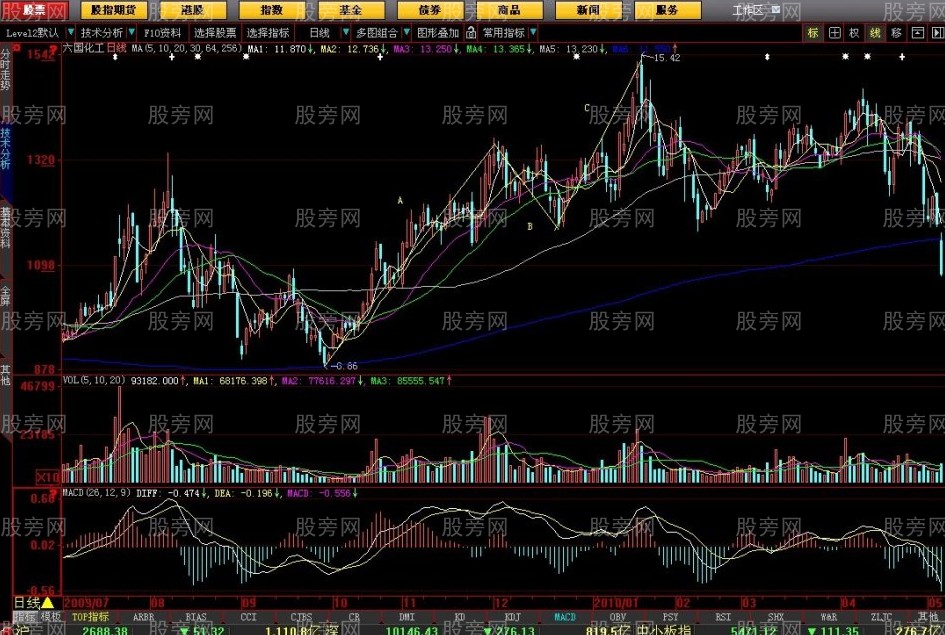
Task: Select the W&R indicator tab
Action: point(829,617)
